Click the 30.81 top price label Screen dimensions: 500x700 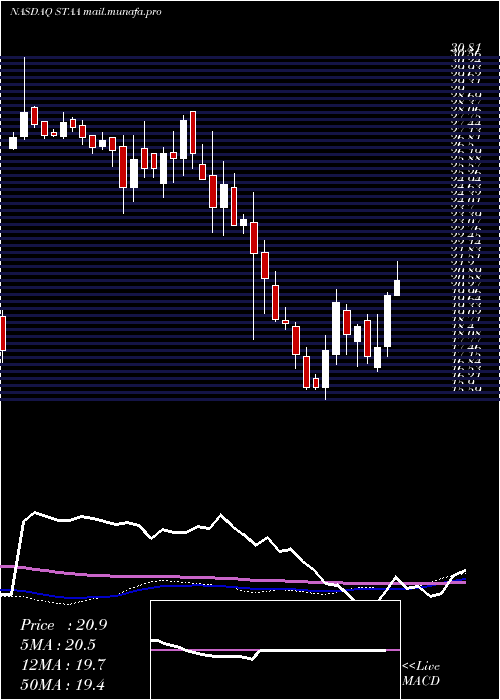[x=466, y=49]
